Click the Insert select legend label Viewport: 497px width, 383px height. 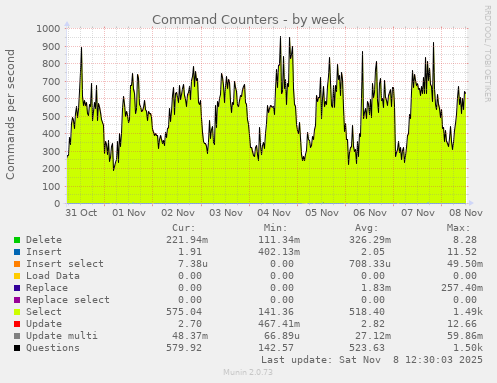click(x=65, y=264)
